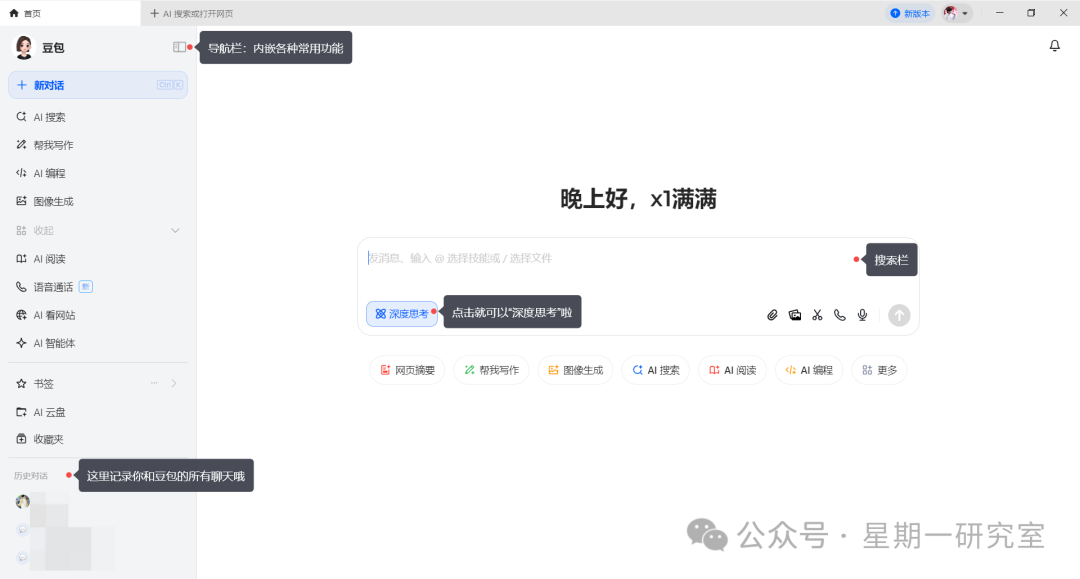Click the microphone voice input icon
This screenshot has height=579, width=1080.
pos(862,315)
